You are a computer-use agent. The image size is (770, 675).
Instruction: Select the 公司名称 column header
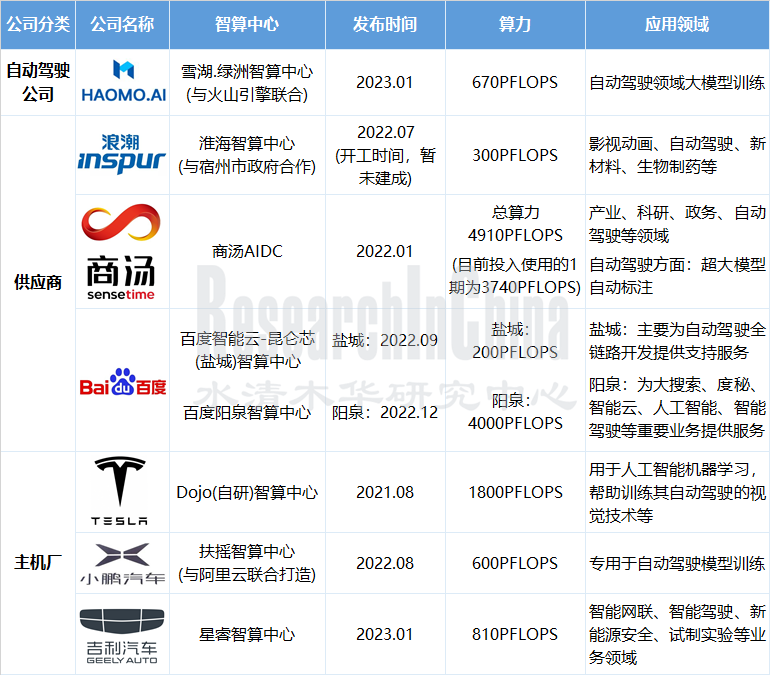tap(122, 25)
